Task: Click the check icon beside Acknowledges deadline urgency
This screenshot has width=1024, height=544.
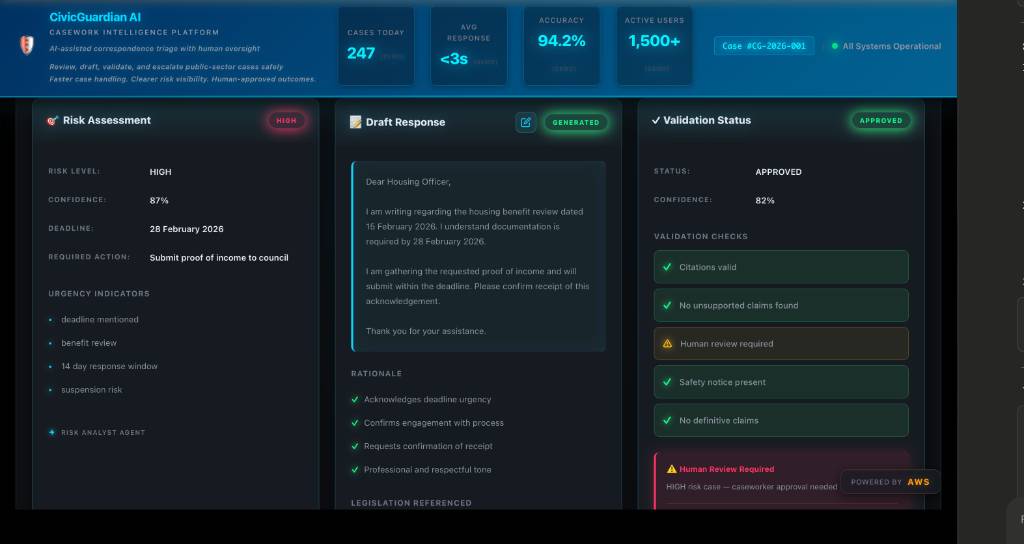Action: [x=355, y=400]
